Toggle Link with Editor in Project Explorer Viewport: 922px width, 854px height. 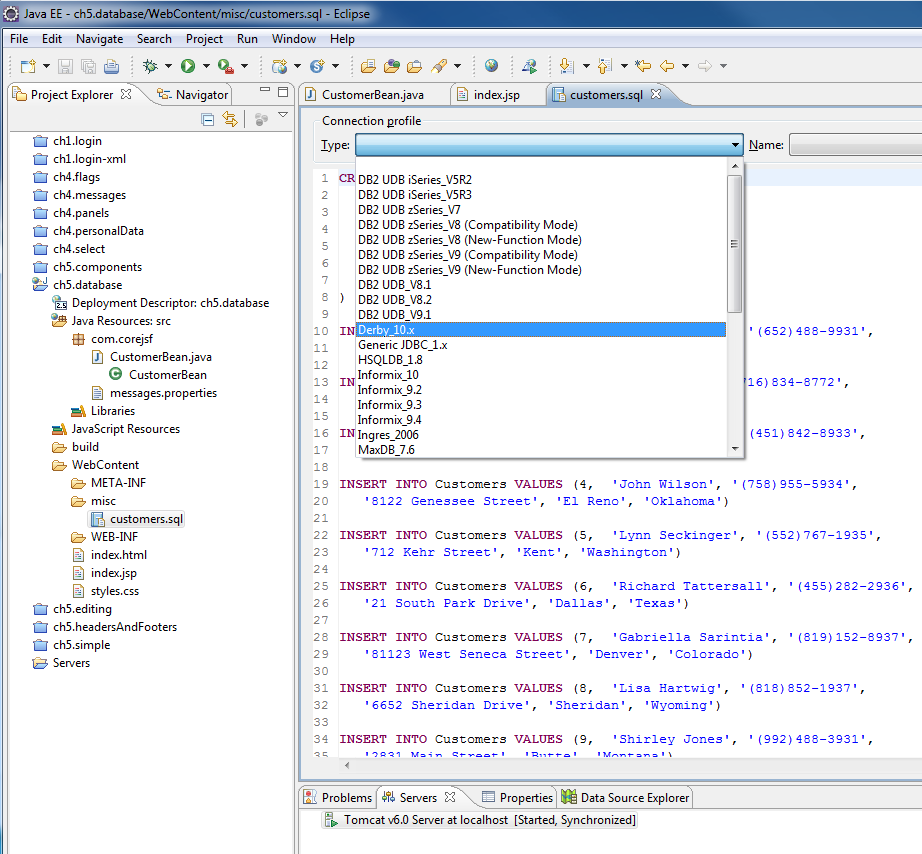click(x=230, y=119)
